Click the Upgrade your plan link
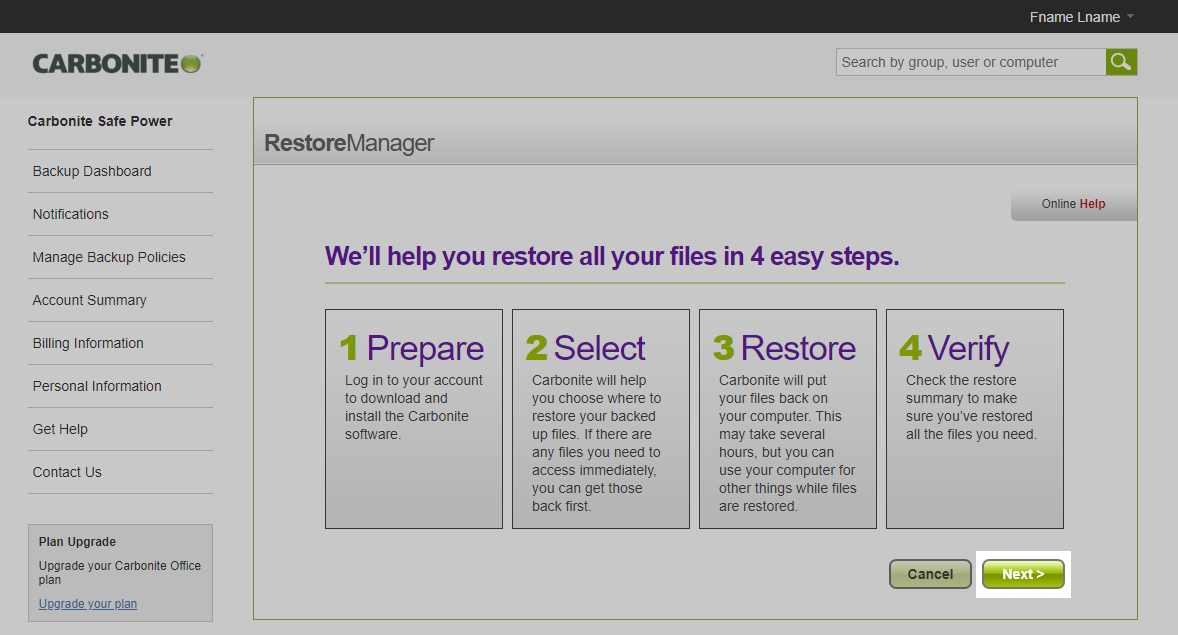The height and width of the screenshot is (635, 1178). [x=88, y=604]
